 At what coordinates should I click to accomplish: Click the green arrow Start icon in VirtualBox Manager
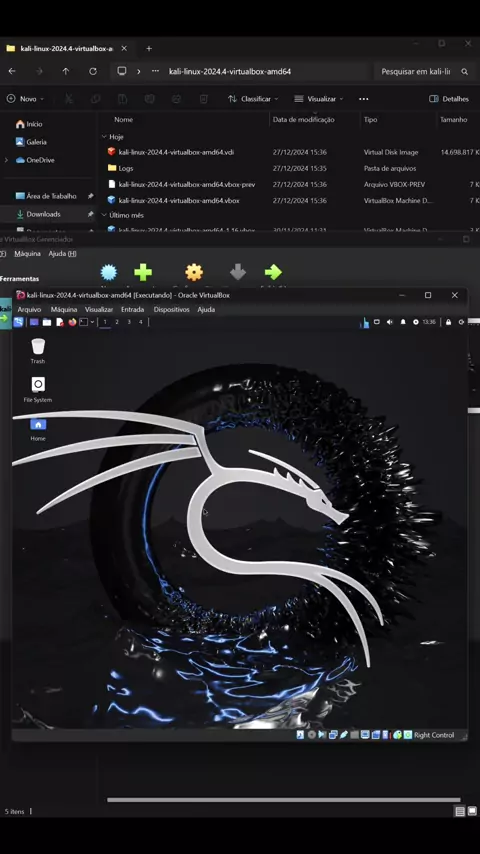pos(273,272)
